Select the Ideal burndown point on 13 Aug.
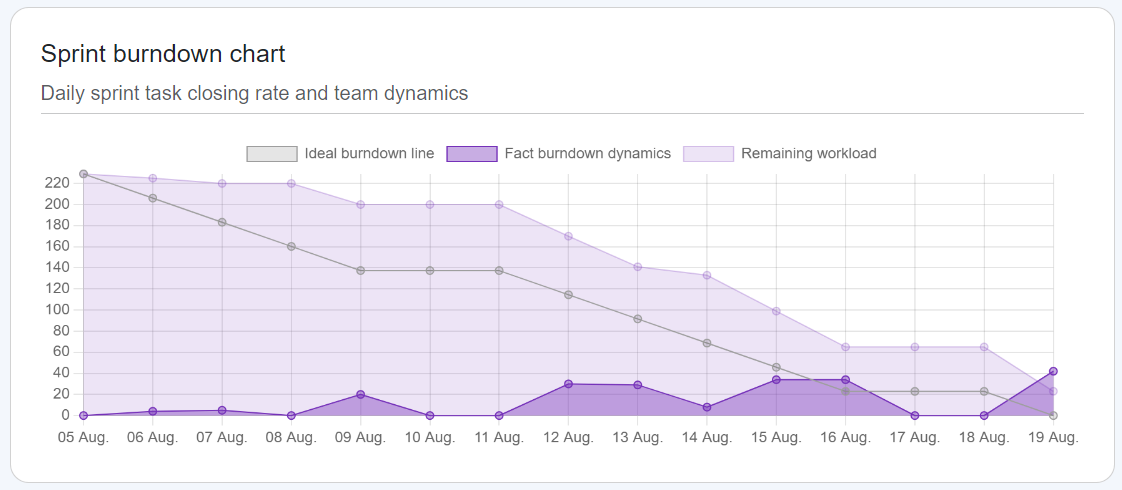Viewport: 1122px width, 490px height. (638, 319)
